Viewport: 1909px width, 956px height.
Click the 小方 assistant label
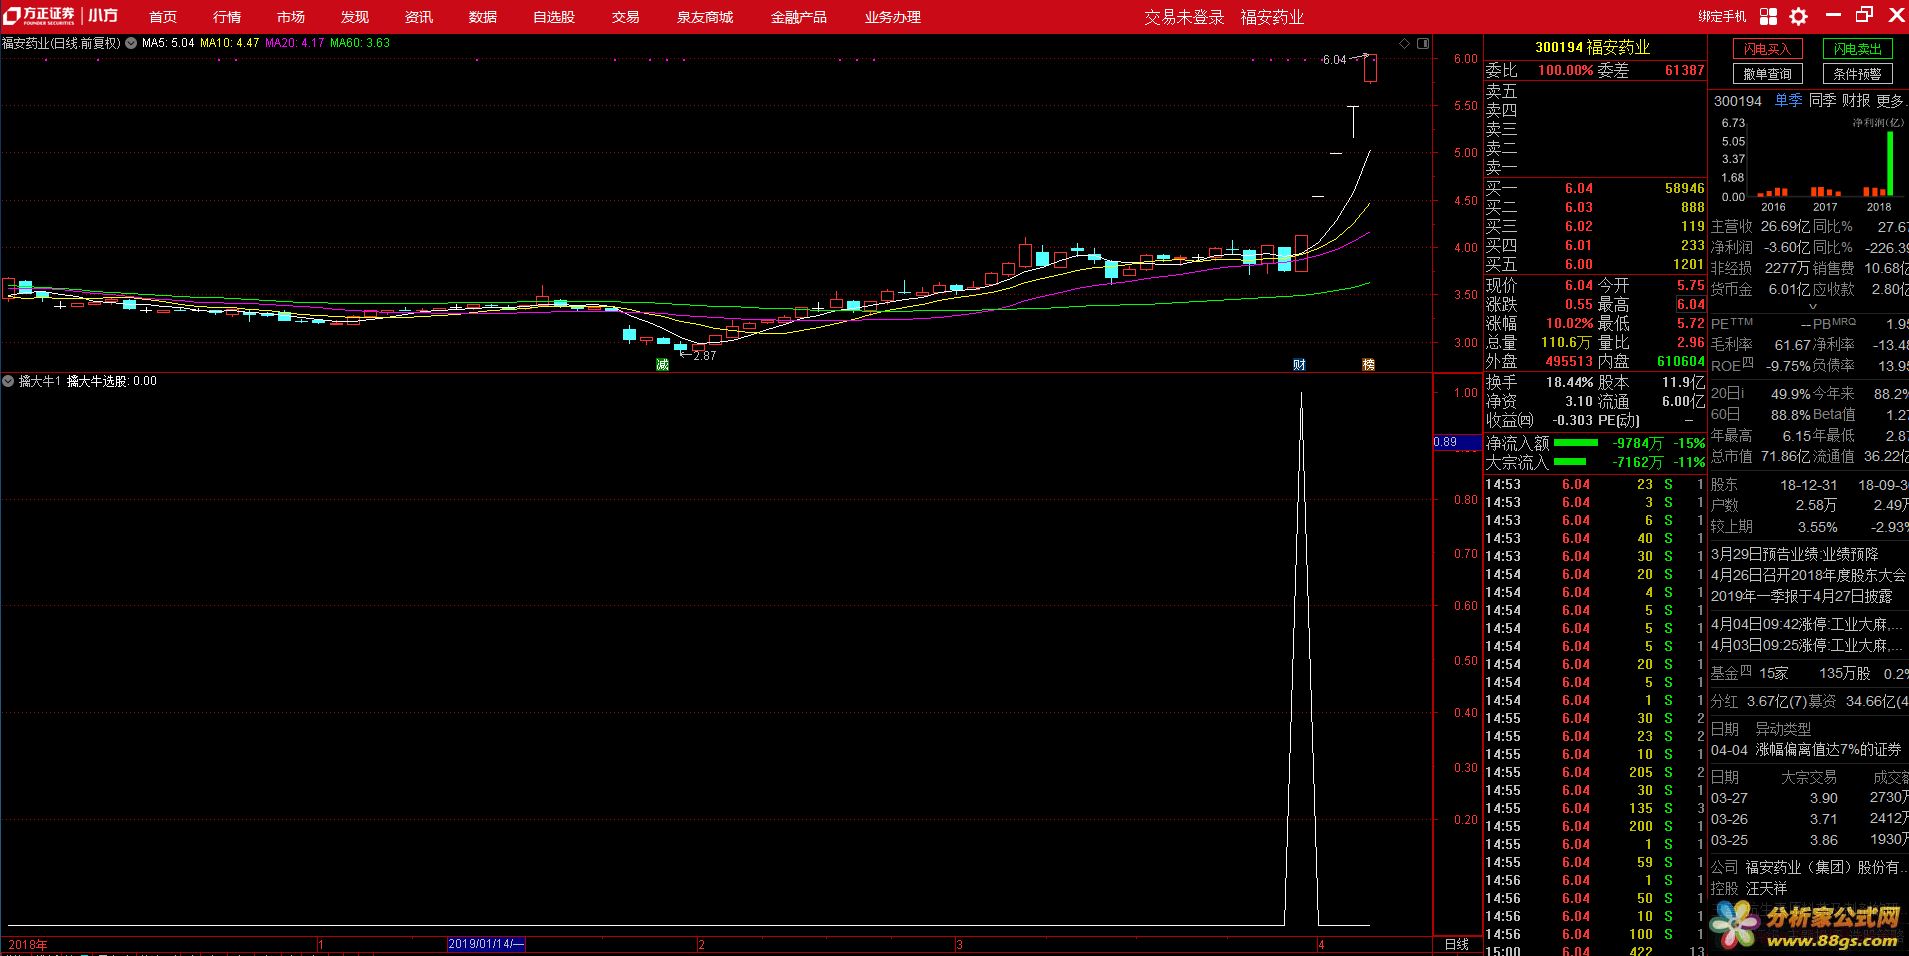pos(103,16)
